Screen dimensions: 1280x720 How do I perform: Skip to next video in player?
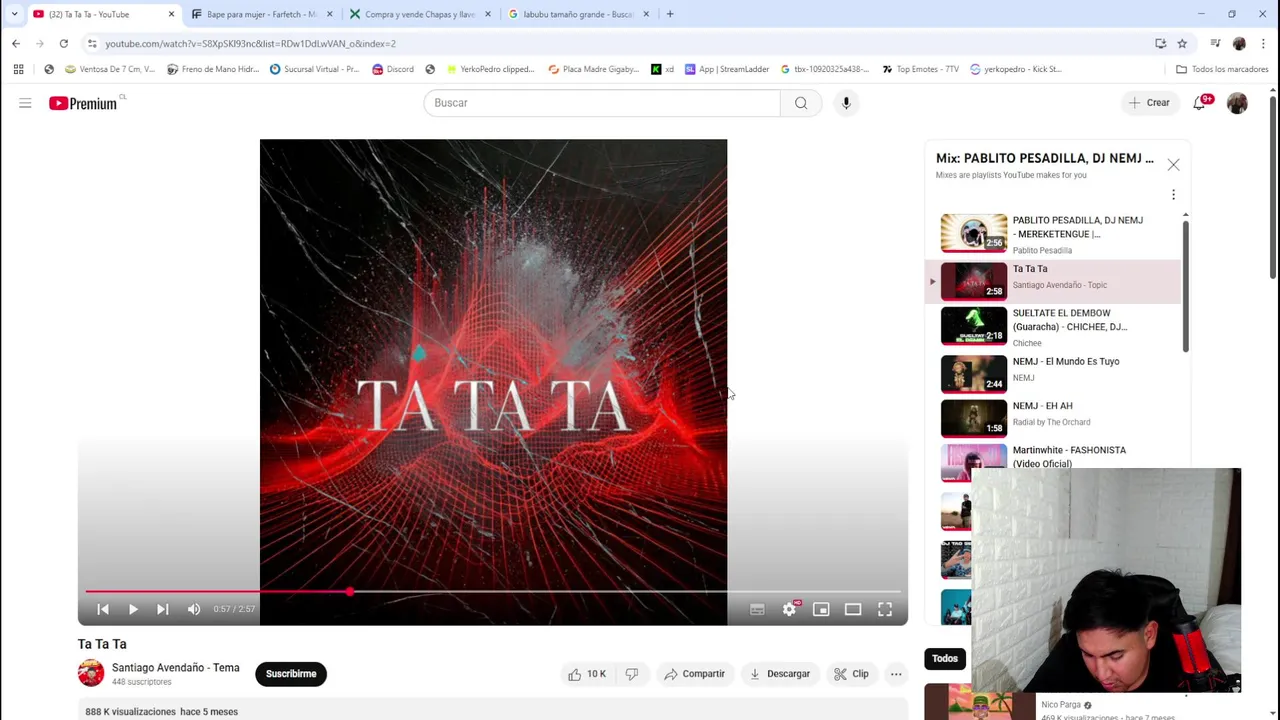pyautogui.click(x=163, y=609)
